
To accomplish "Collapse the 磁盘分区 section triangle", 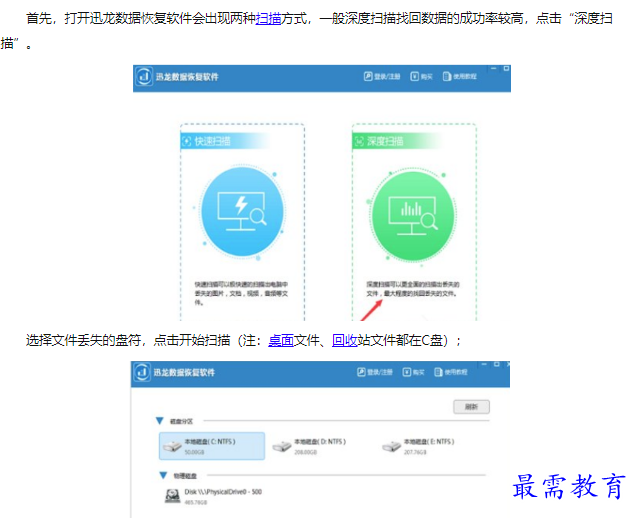I will (160, 421).
